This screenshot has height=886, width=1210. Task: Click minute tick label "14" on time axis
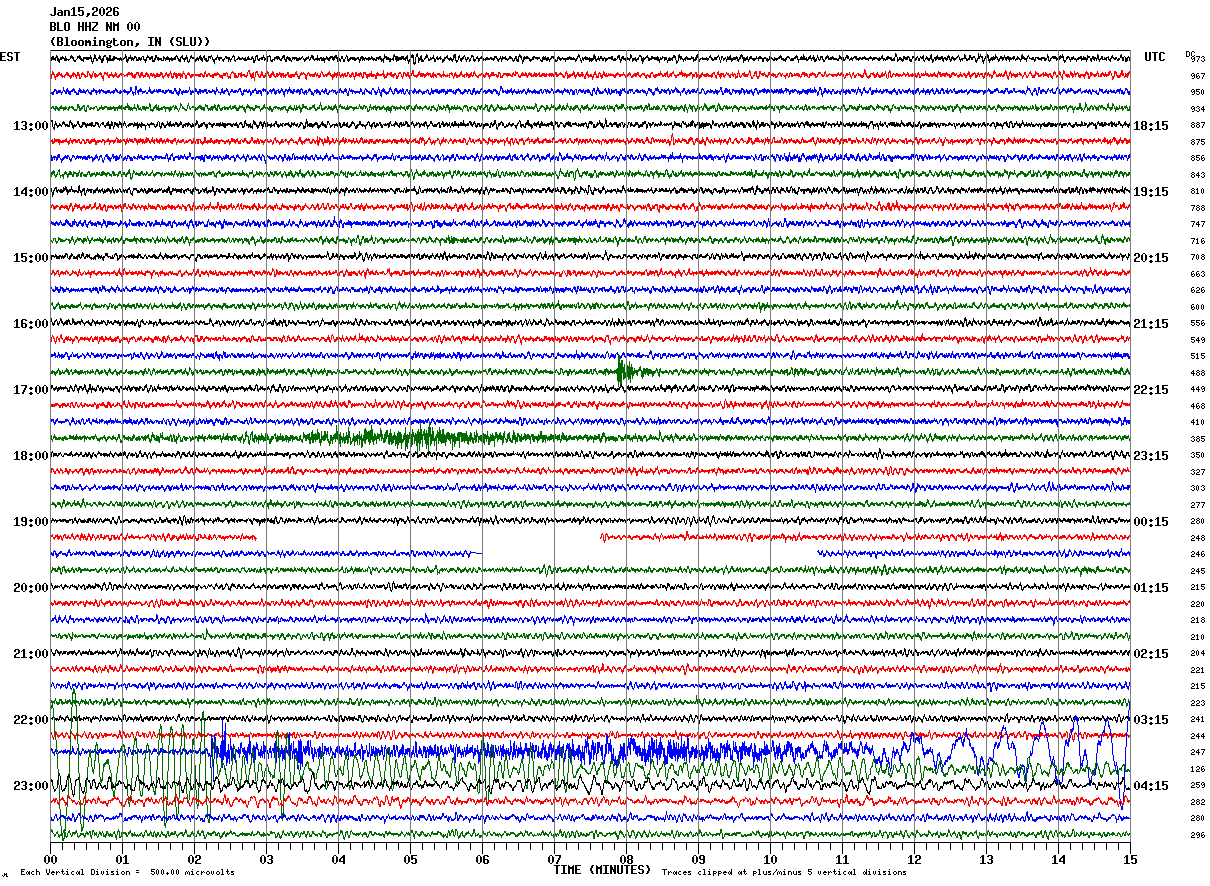(x=1058, y=859)
